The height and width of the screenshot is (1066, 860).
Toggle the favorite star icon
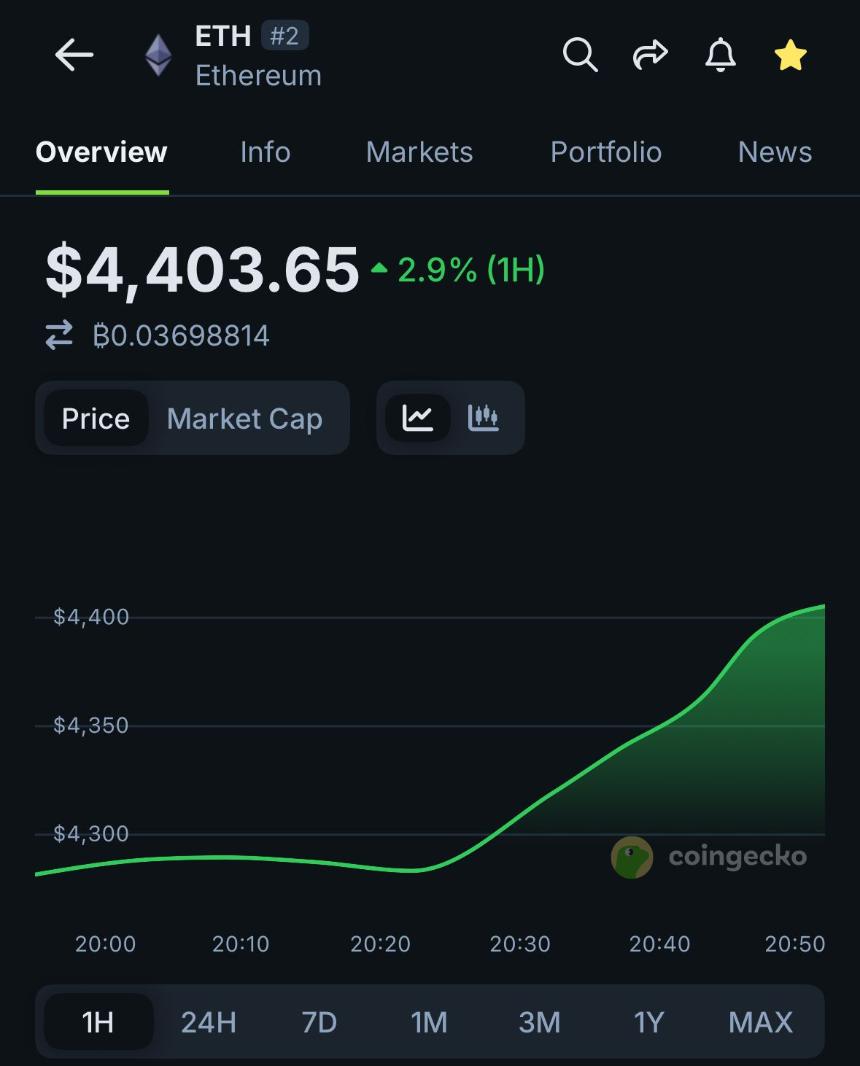click(790, 56)
